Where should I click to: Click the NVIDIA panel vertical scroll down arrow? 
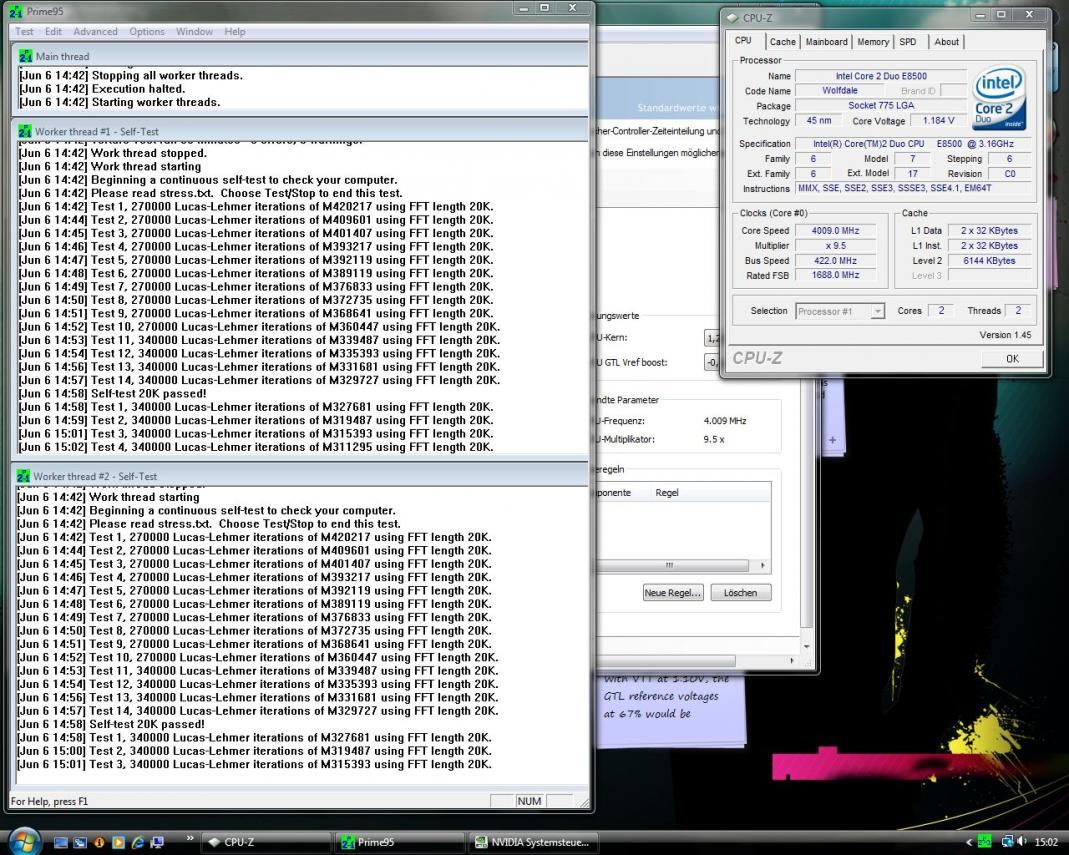pos(807,646)
